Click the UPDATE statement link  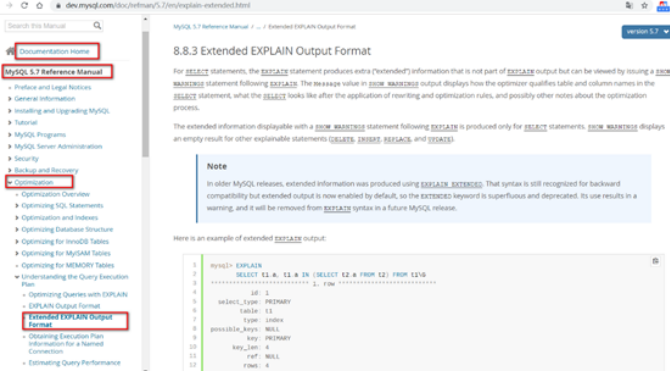pyautogui.click(x=439, y=139)
